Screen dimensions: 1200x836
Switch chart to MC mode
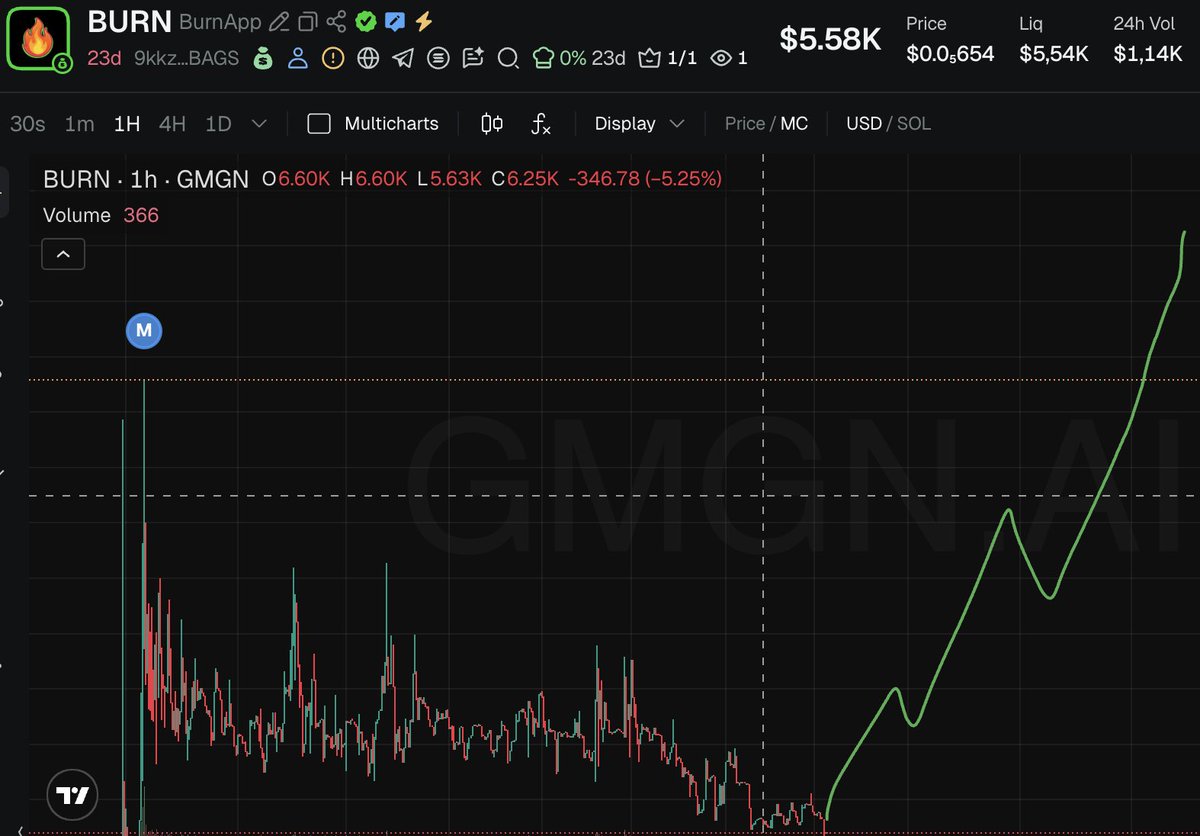(794, 124)
